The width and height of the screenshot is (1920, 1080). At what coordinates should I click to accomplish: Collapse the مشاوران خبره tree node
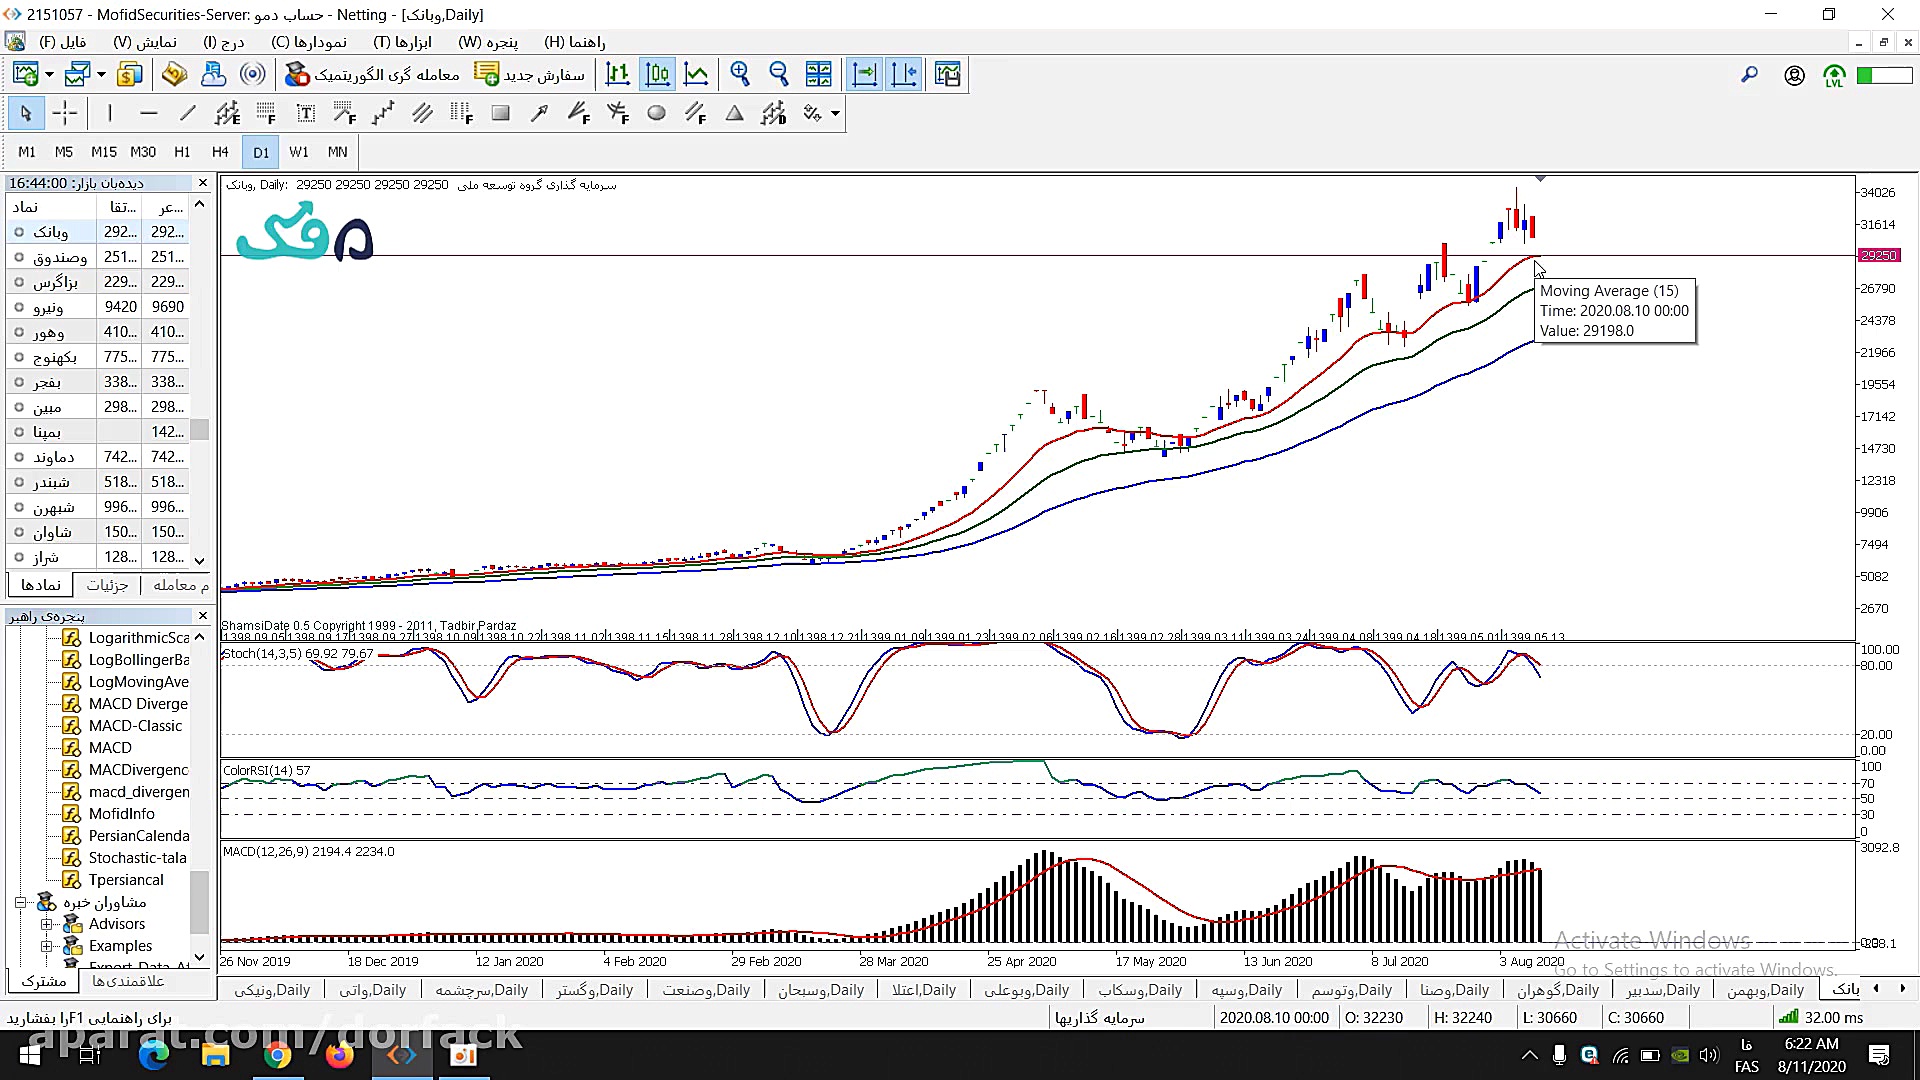pyautogui.click(x=20, y=902)
